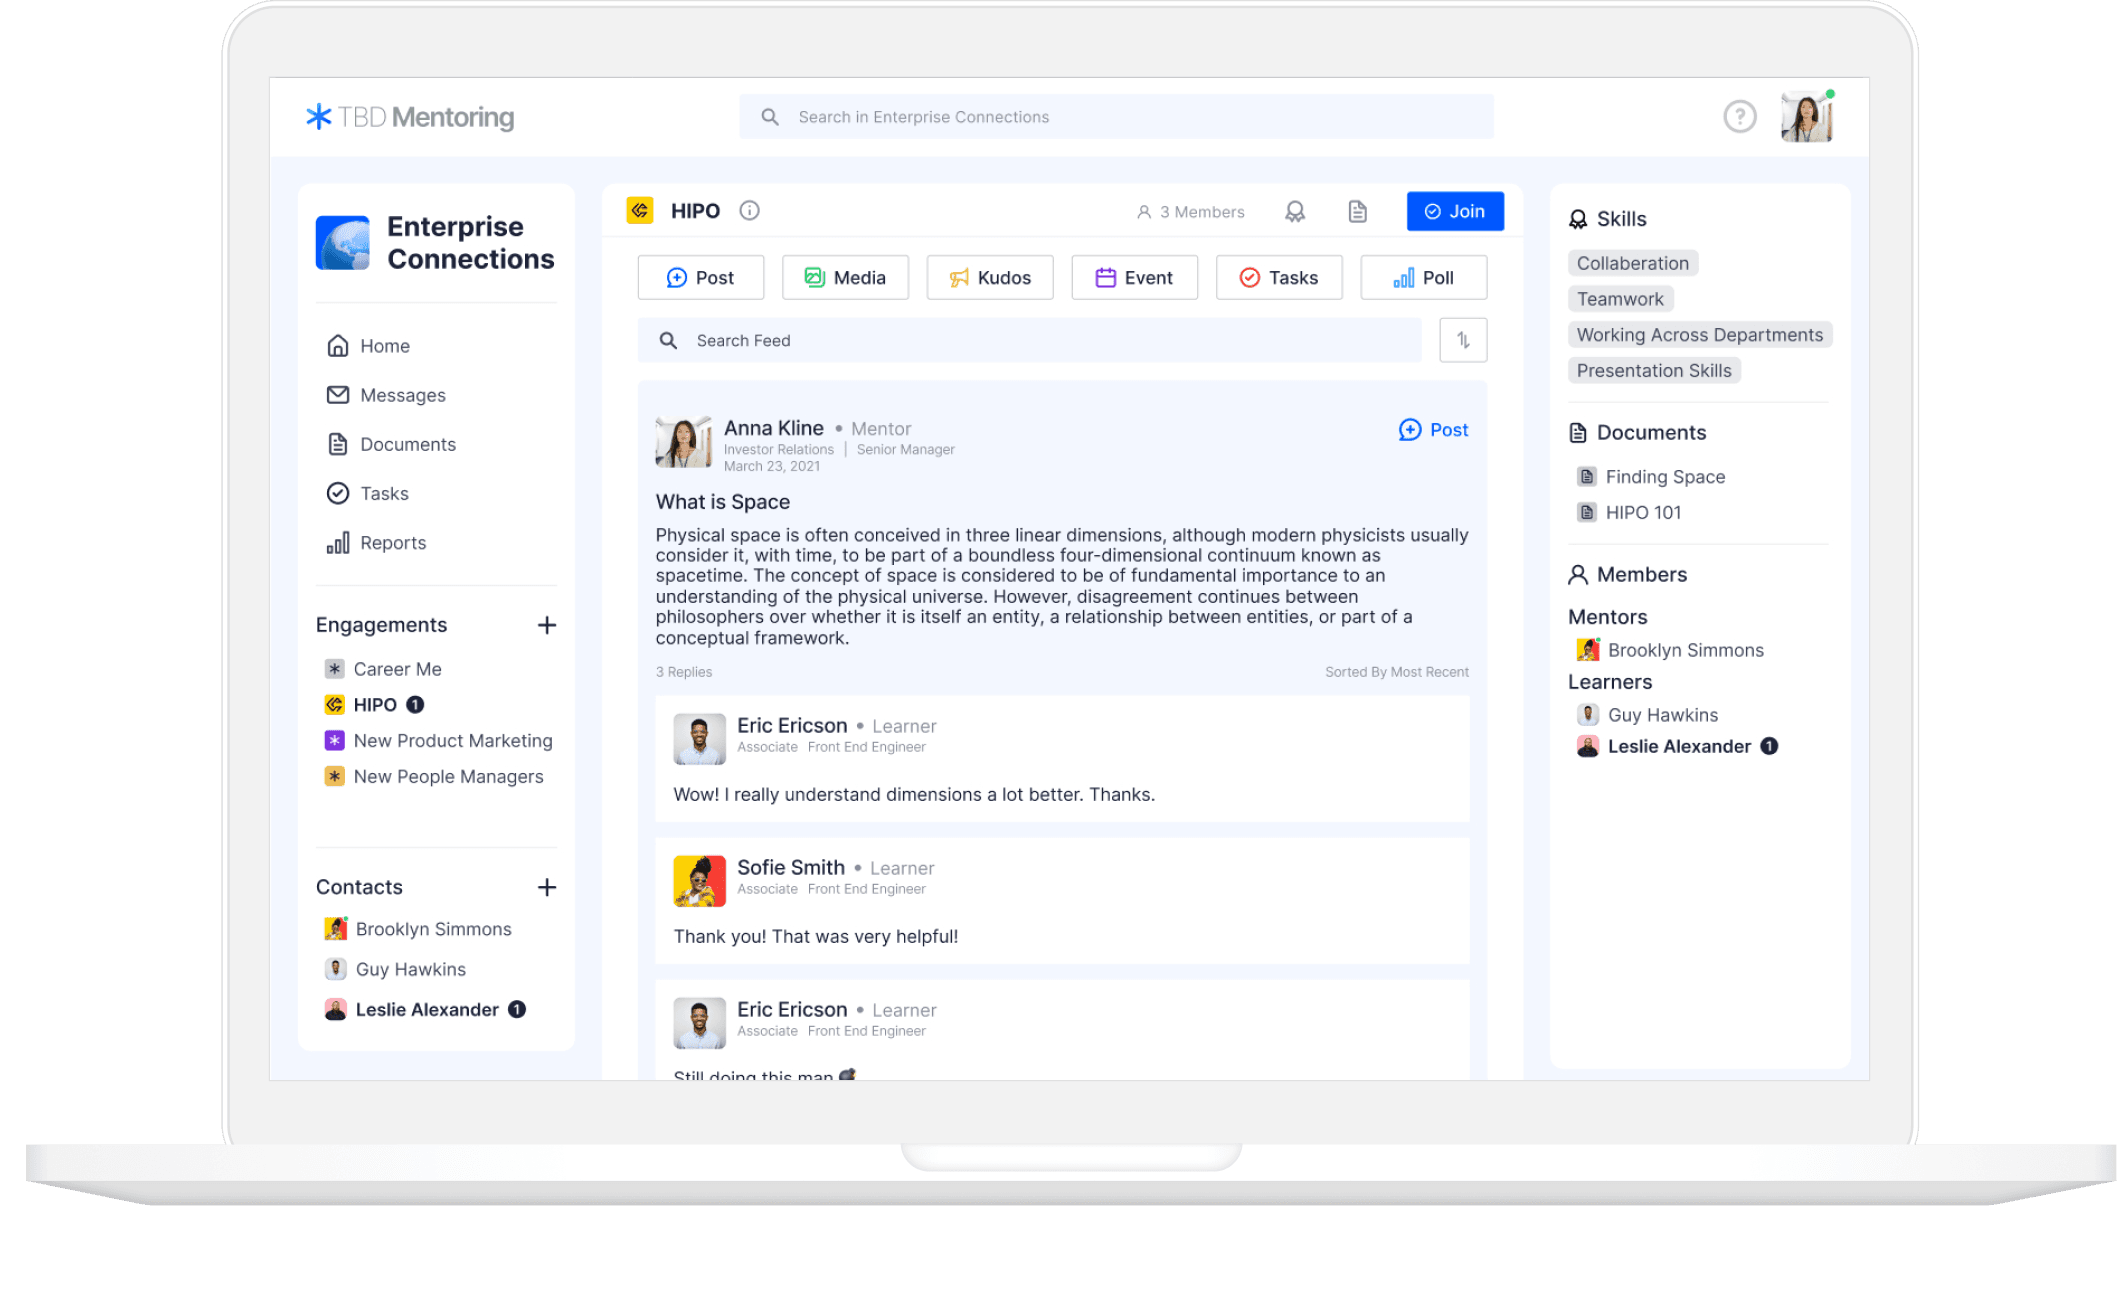Select New Product Marketing engagement

438,741
